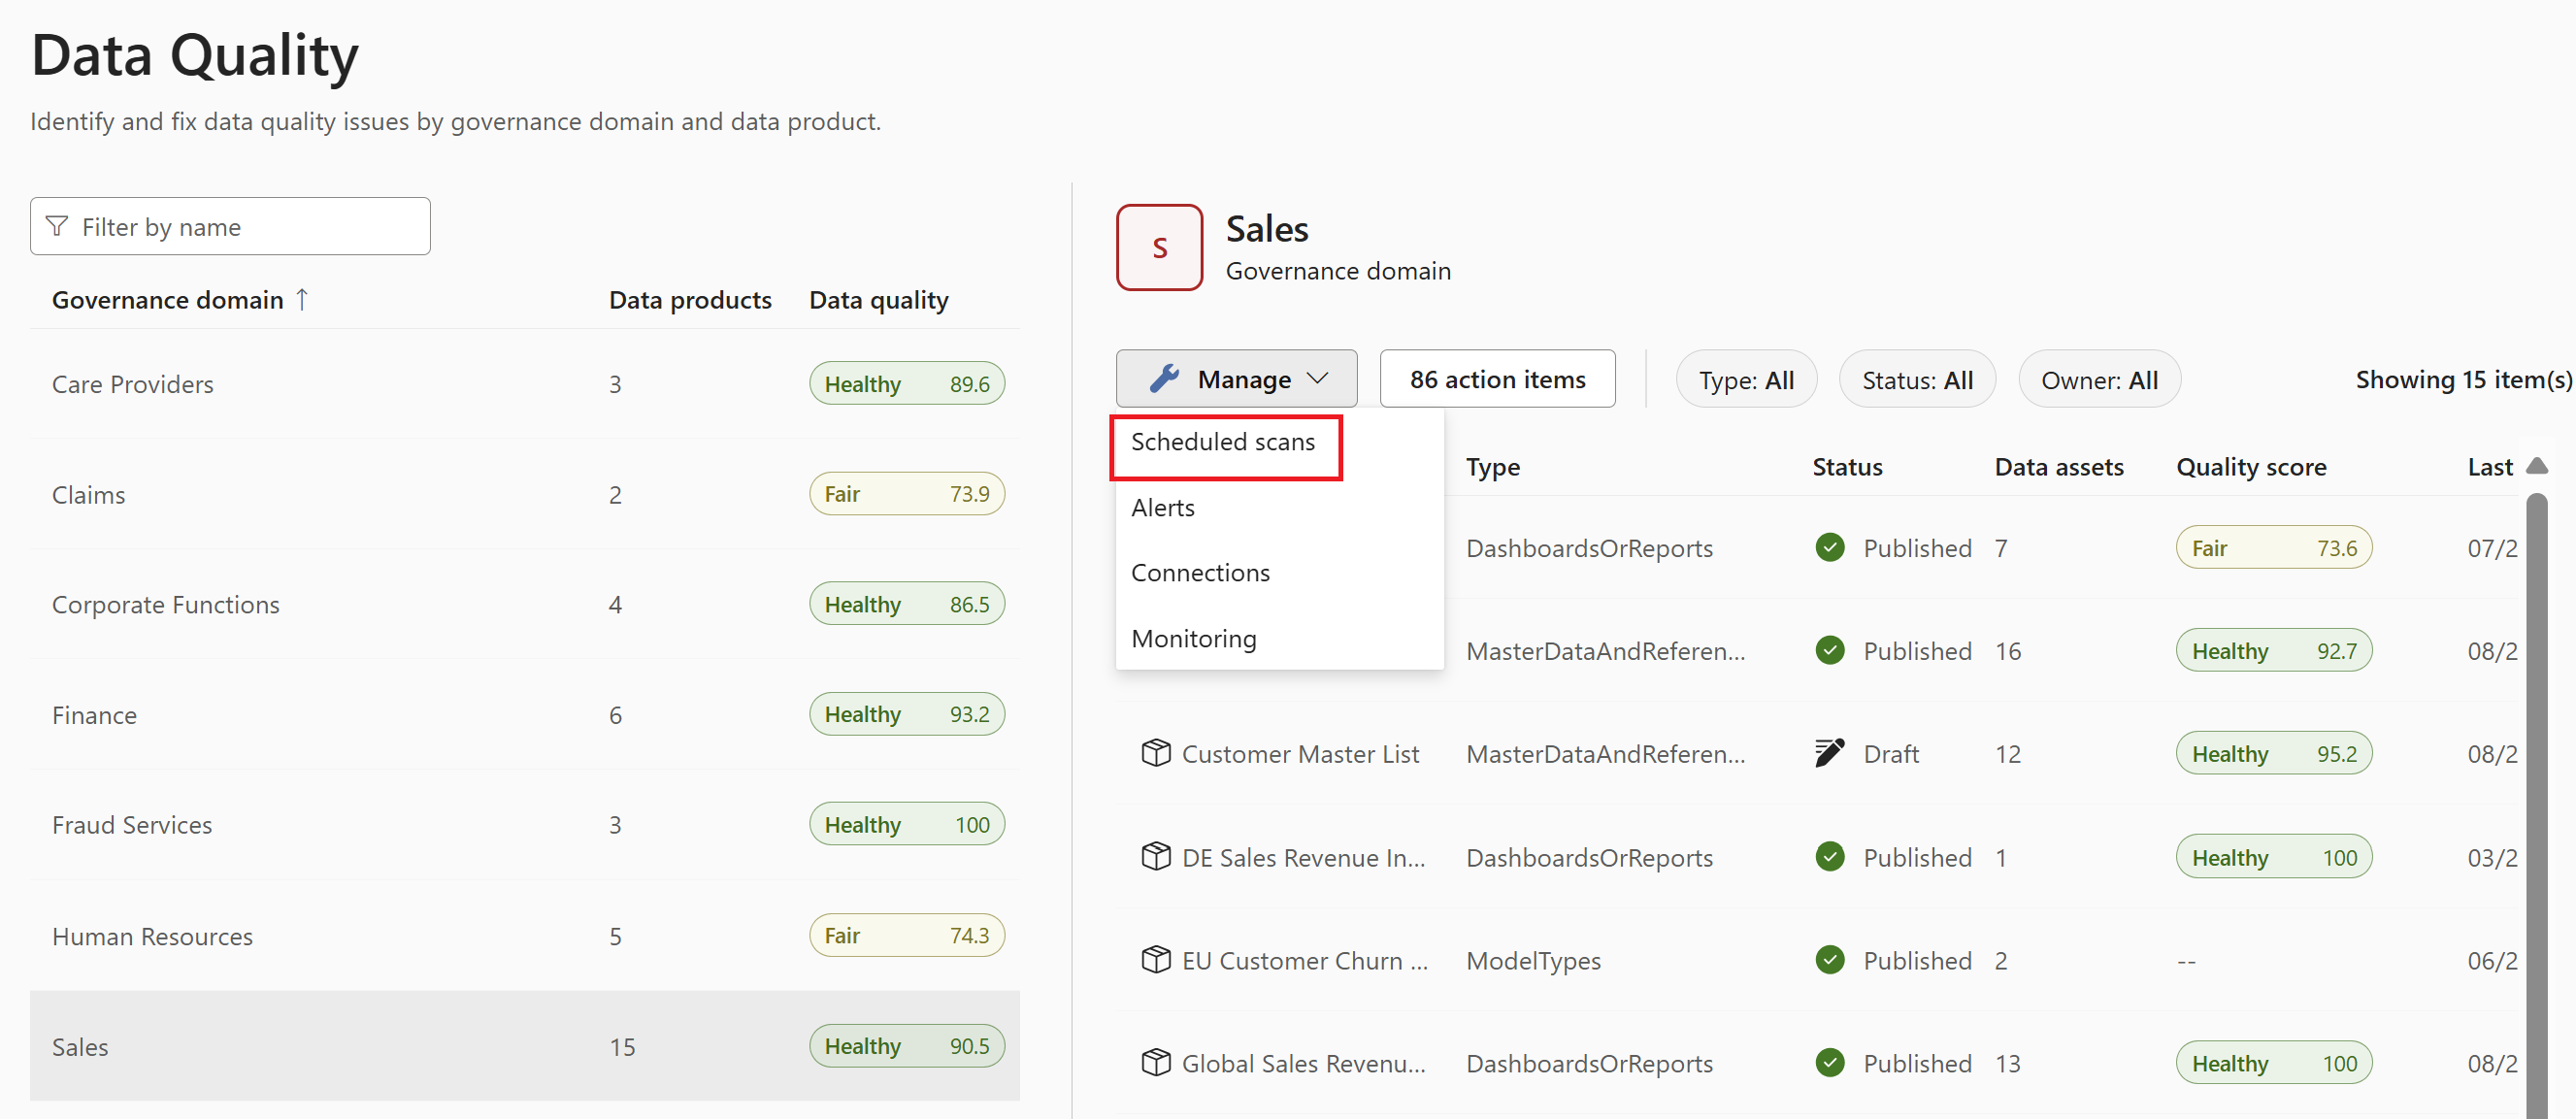Click the Scheduled scans menu item
The height and width of the screenshot is (1119, 2576).
(x=1224, y=441)
